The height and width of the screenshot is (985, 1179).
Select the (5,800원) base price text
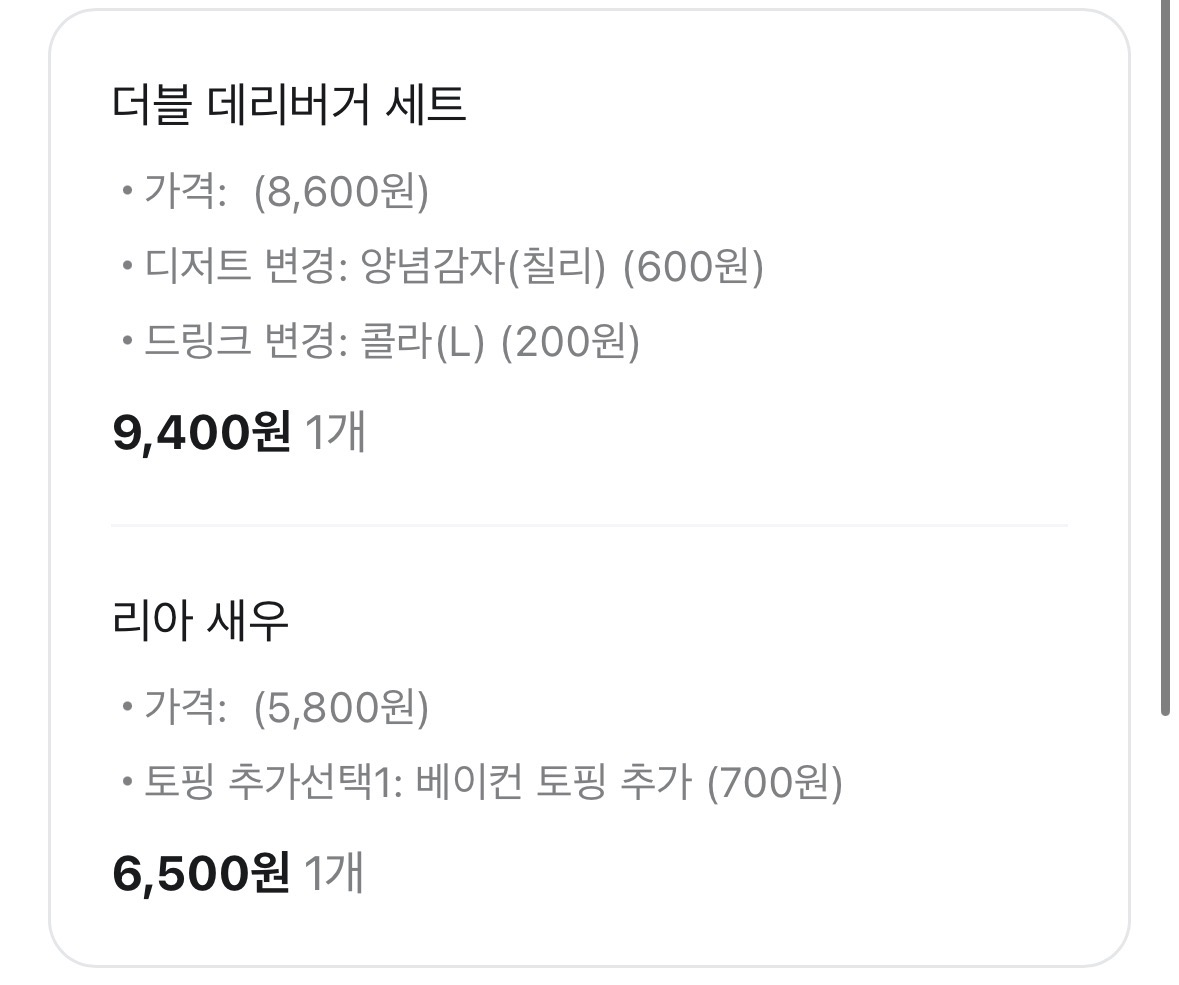(341, 708)
